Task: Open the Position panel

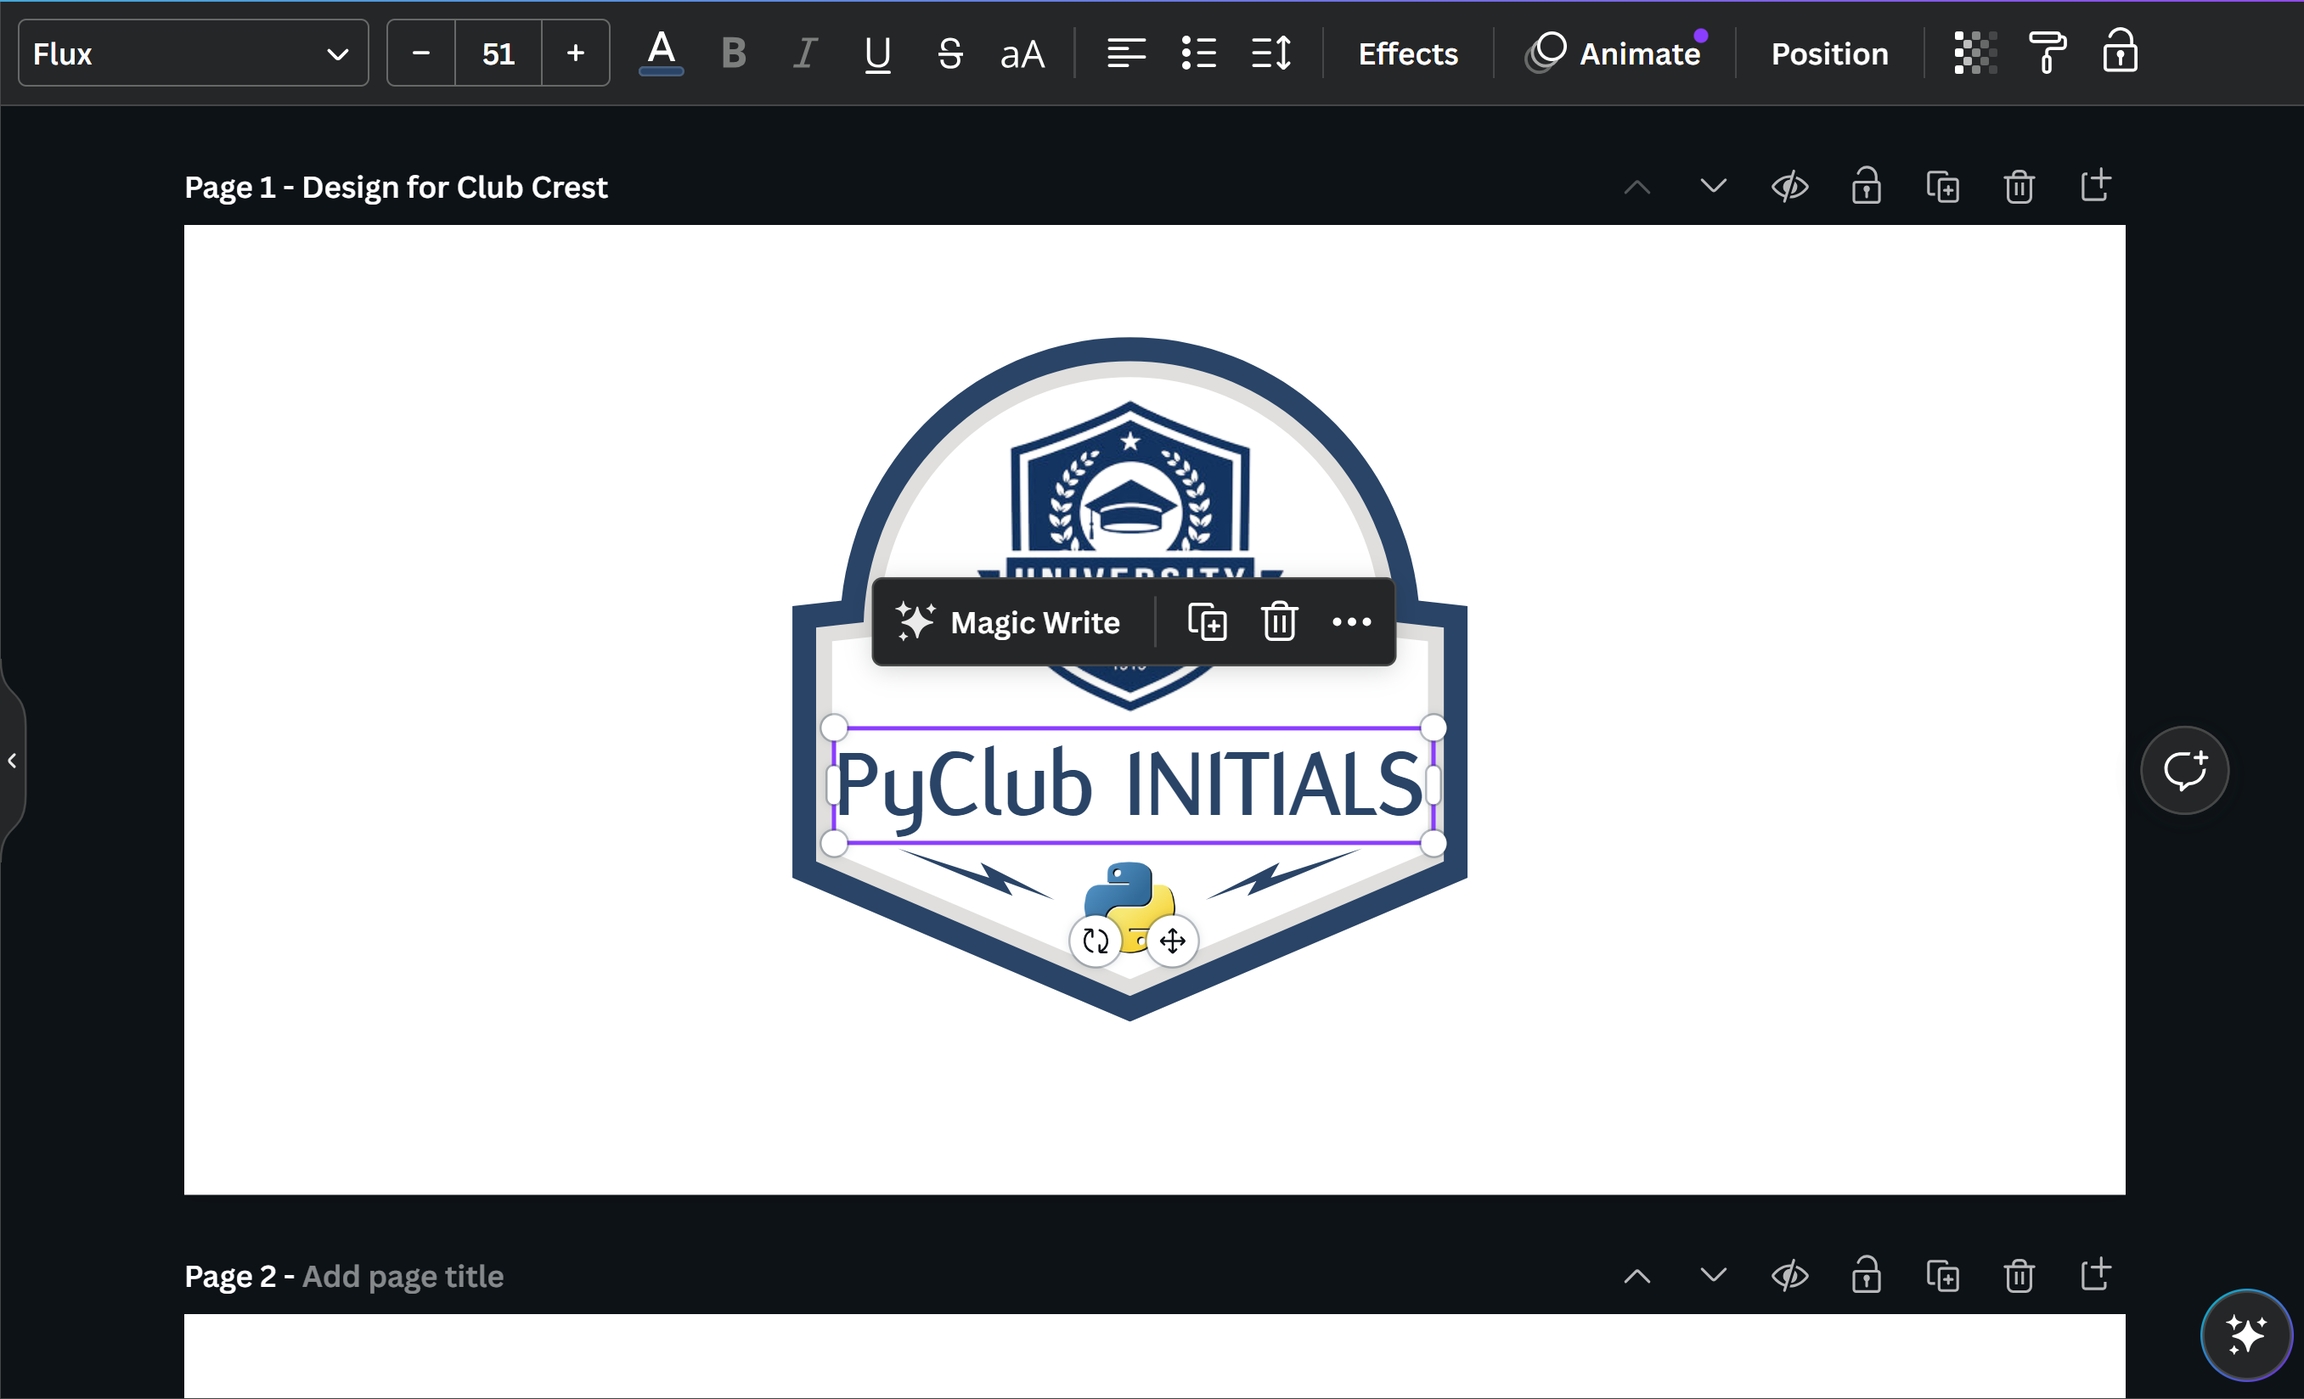Action: pos(1829,53)
